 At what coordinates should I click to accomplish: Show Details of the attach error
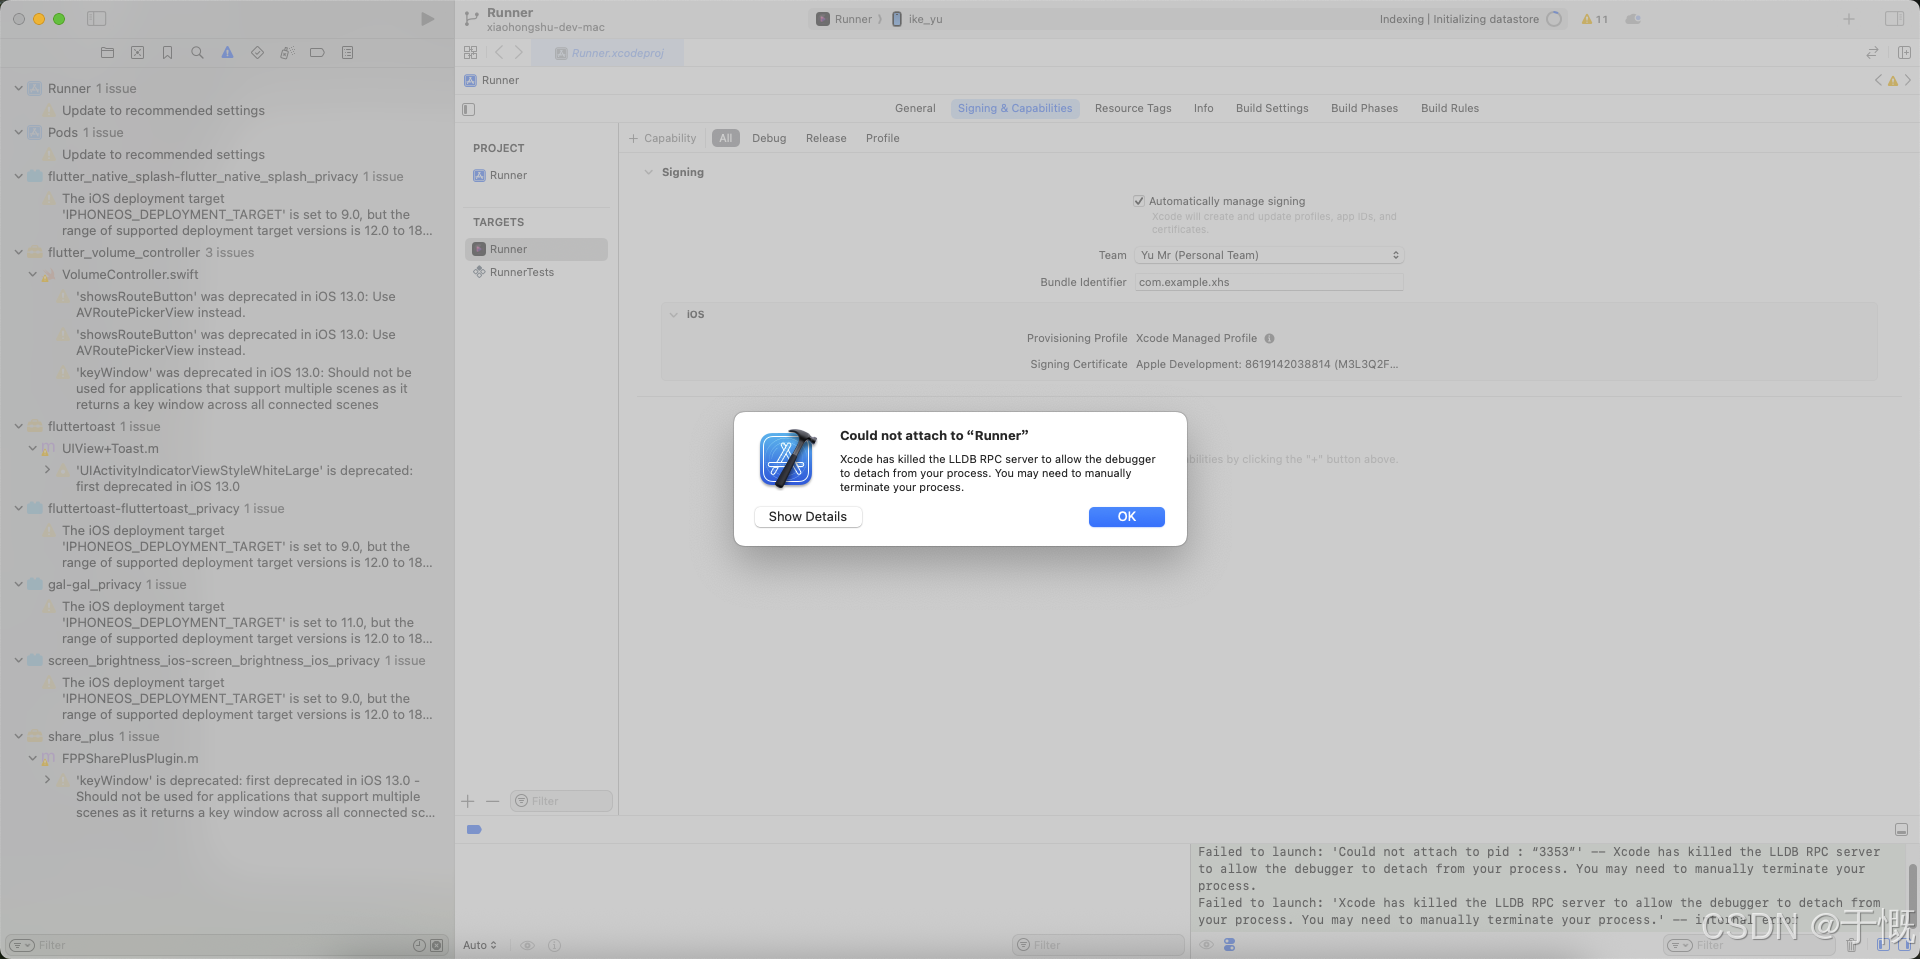point(807,517)
